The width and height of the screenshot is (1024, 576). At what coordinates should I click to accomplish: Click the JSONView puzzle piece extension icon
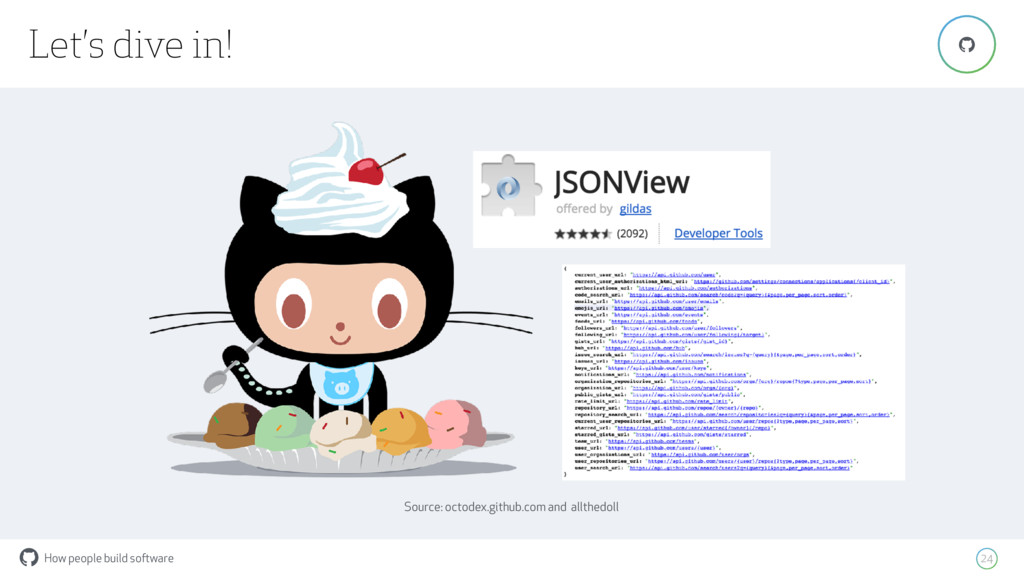(x=511, y=186)
